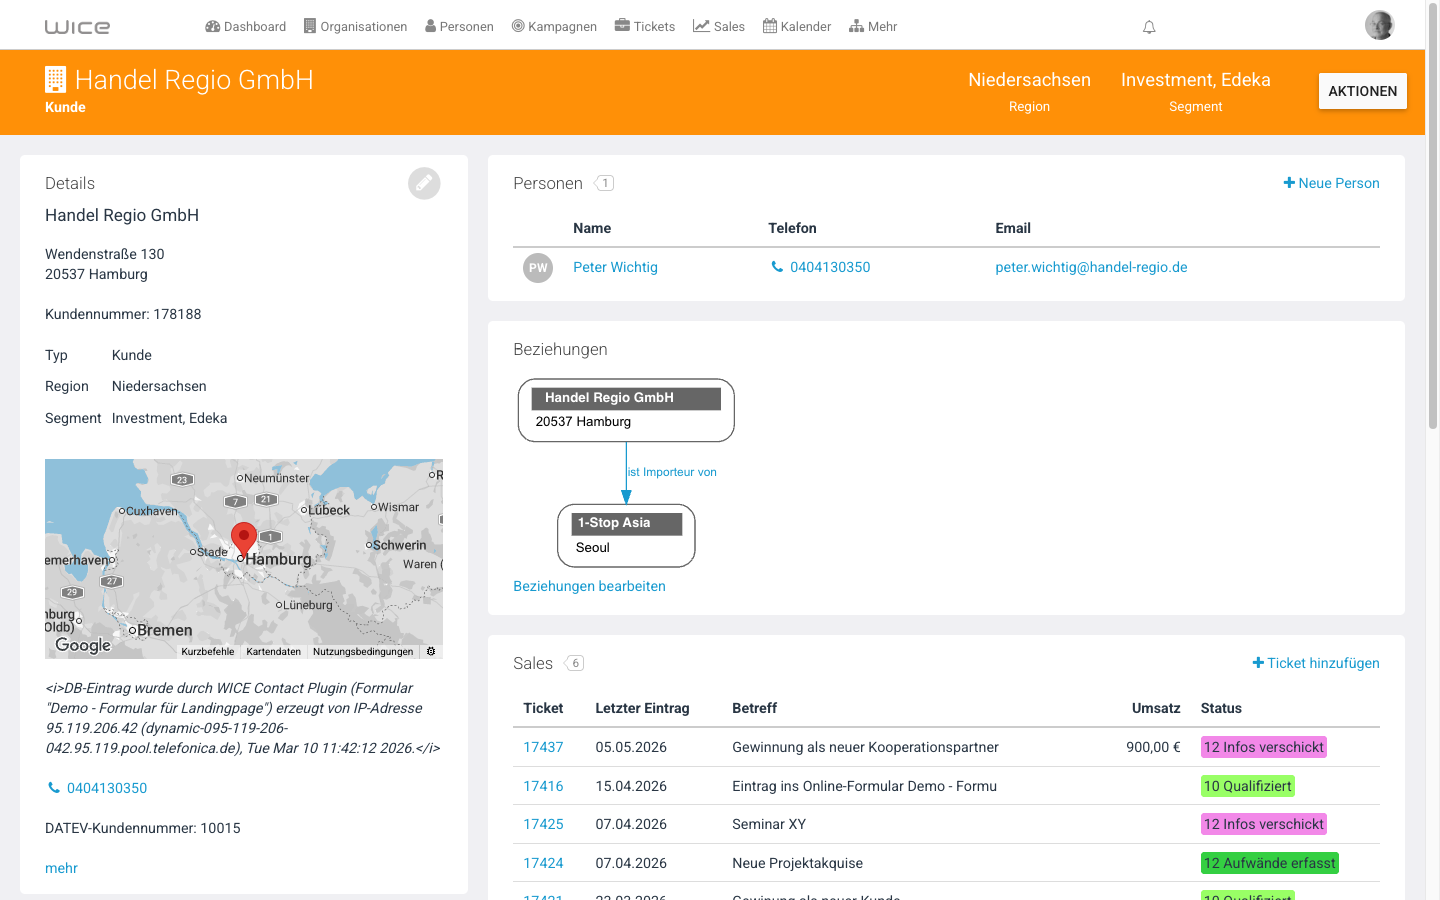
Task: Click the Niedersachsen region header value
Action: [x=1029, y=80]
